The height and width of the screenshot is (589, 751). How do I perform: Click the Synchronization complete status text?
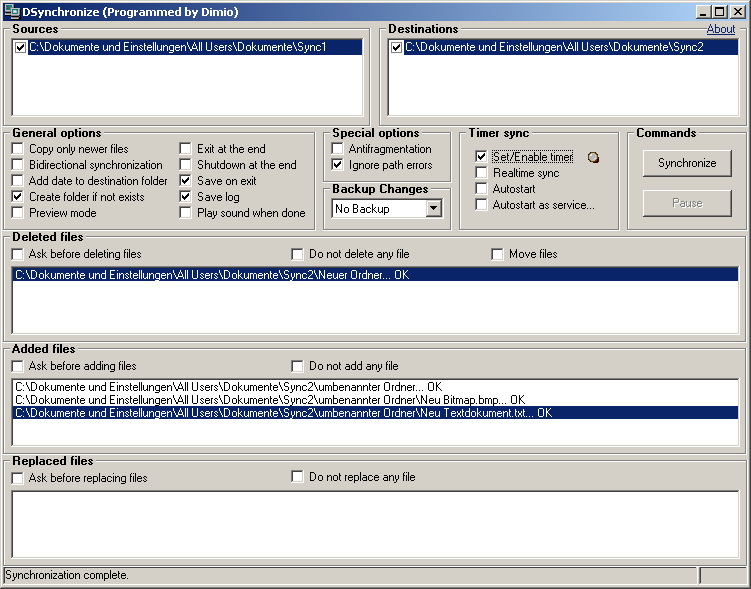tap(67, 575)
